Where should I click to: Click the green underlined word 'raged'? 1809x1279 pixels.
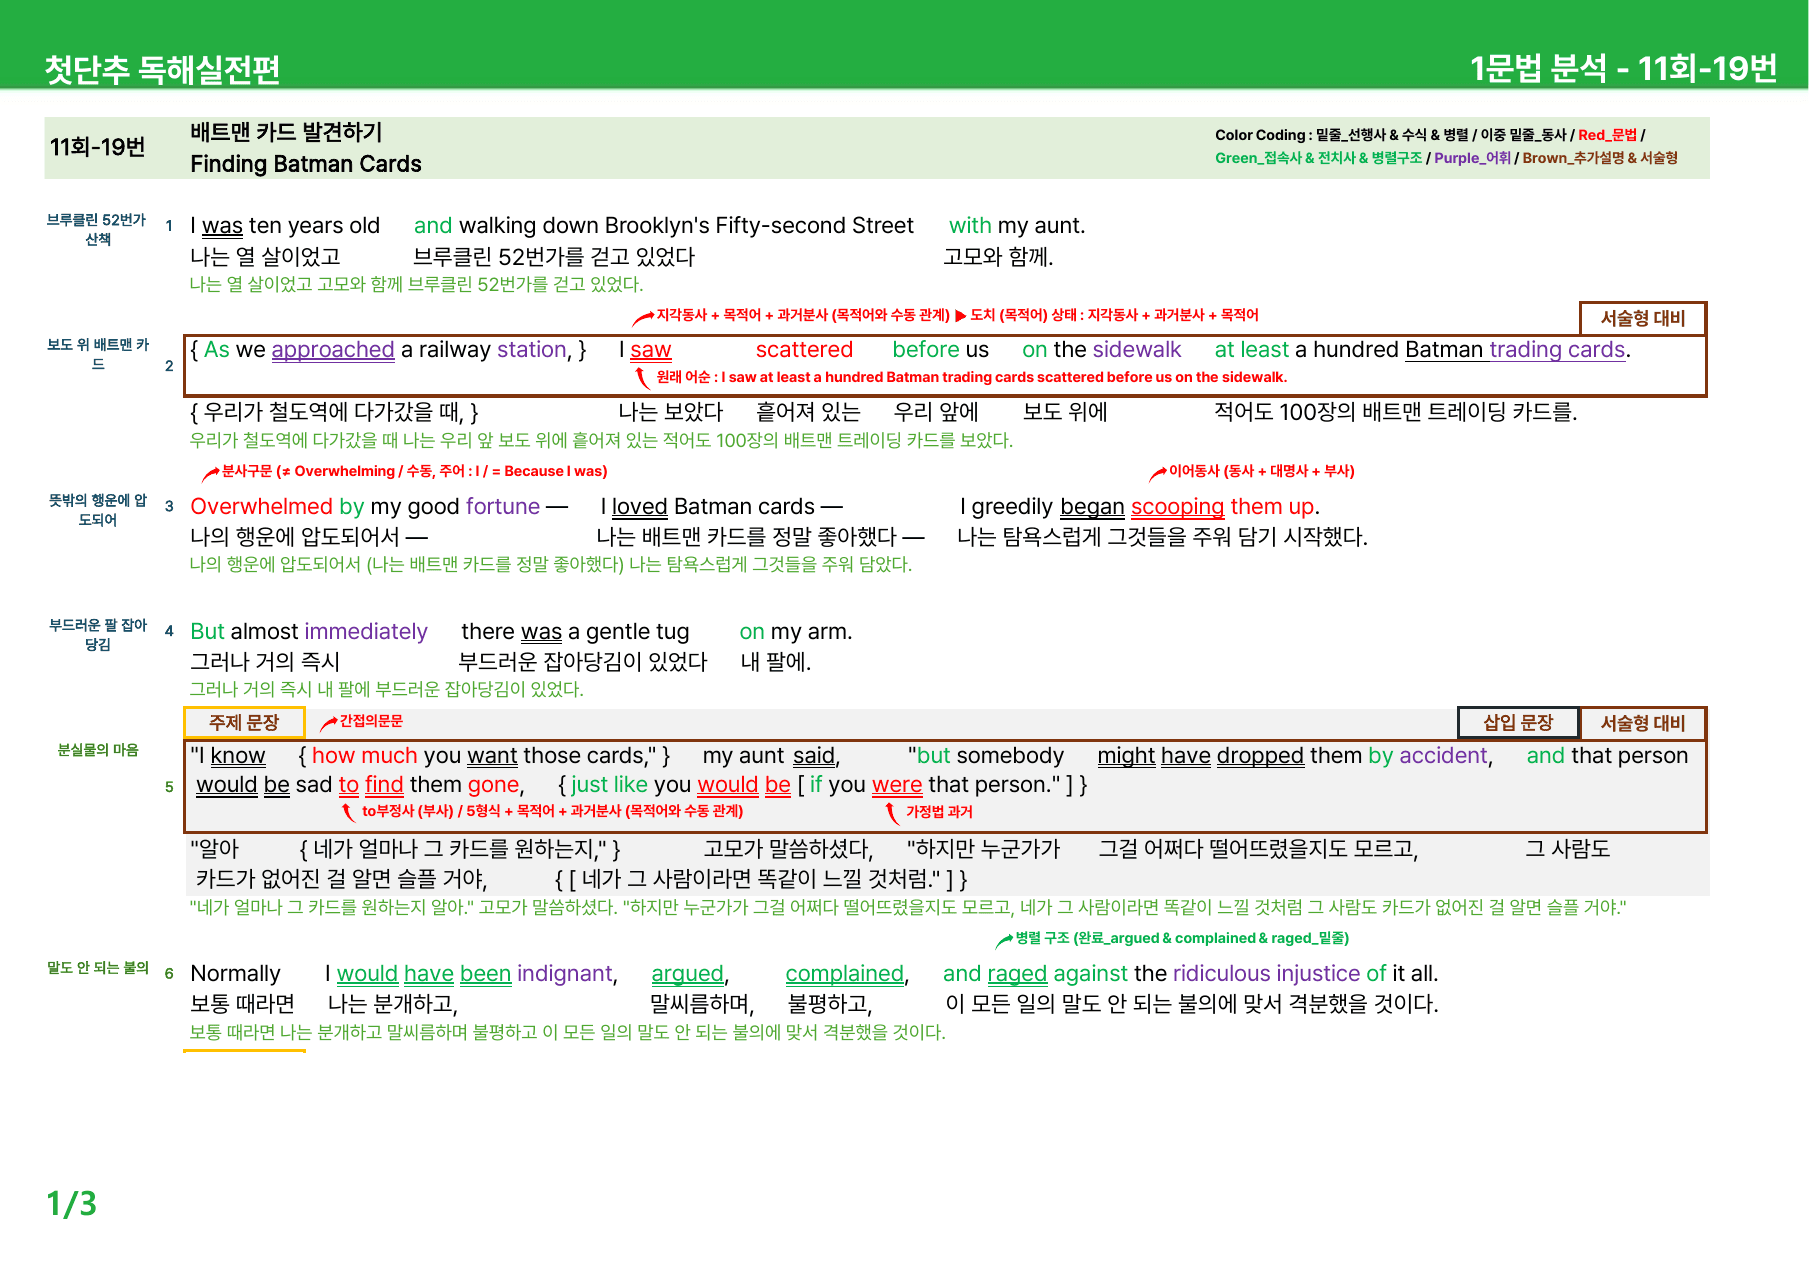(x=1017, y=974)
